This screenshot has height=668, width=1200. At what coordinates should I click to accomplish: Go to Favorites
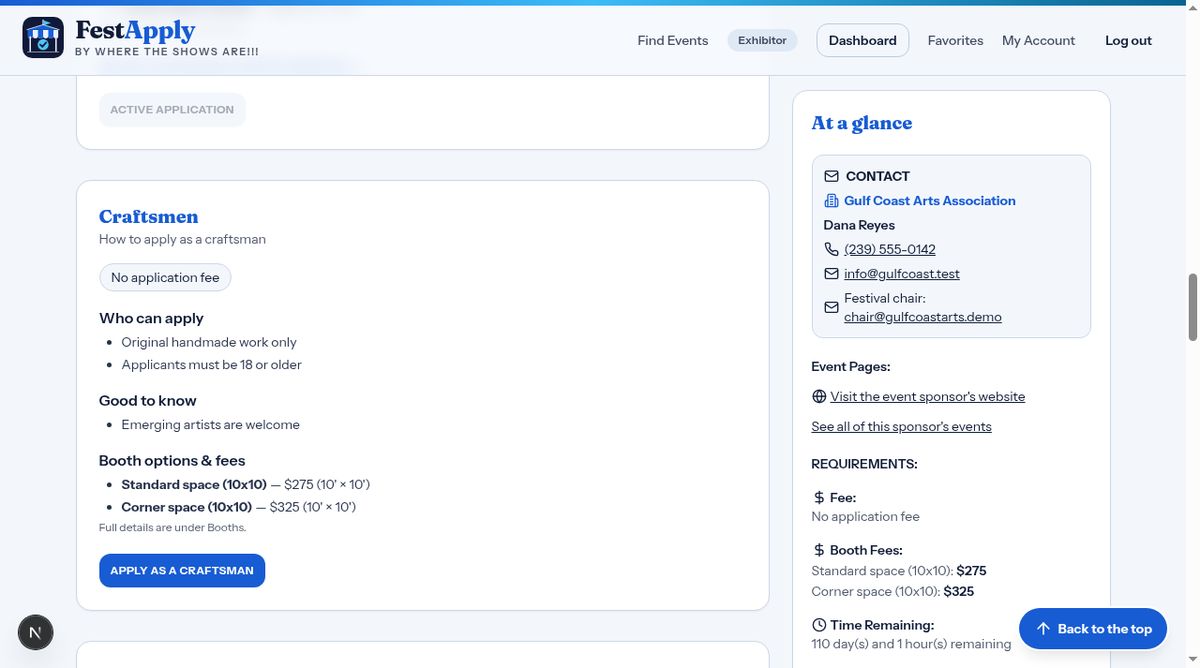956,41
